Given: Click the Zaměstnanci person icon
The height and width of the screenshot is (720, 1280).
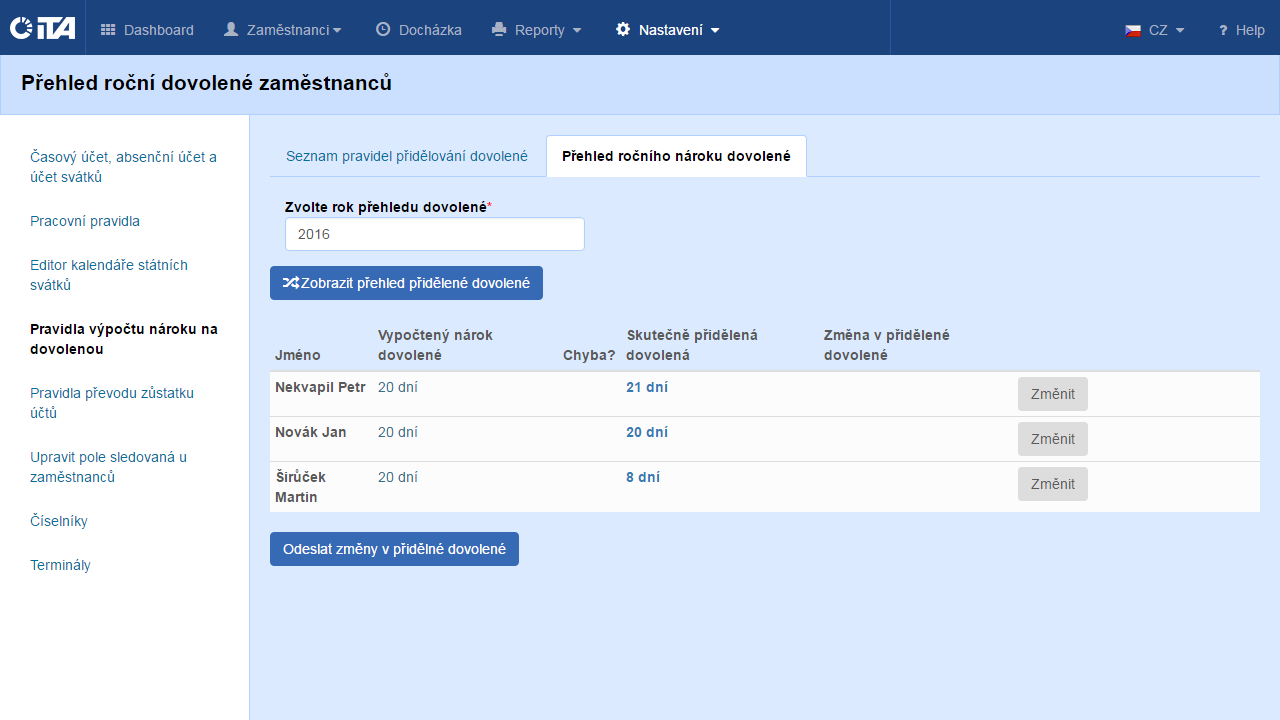Looking at the screenshot, I should [x=231, y=30].
